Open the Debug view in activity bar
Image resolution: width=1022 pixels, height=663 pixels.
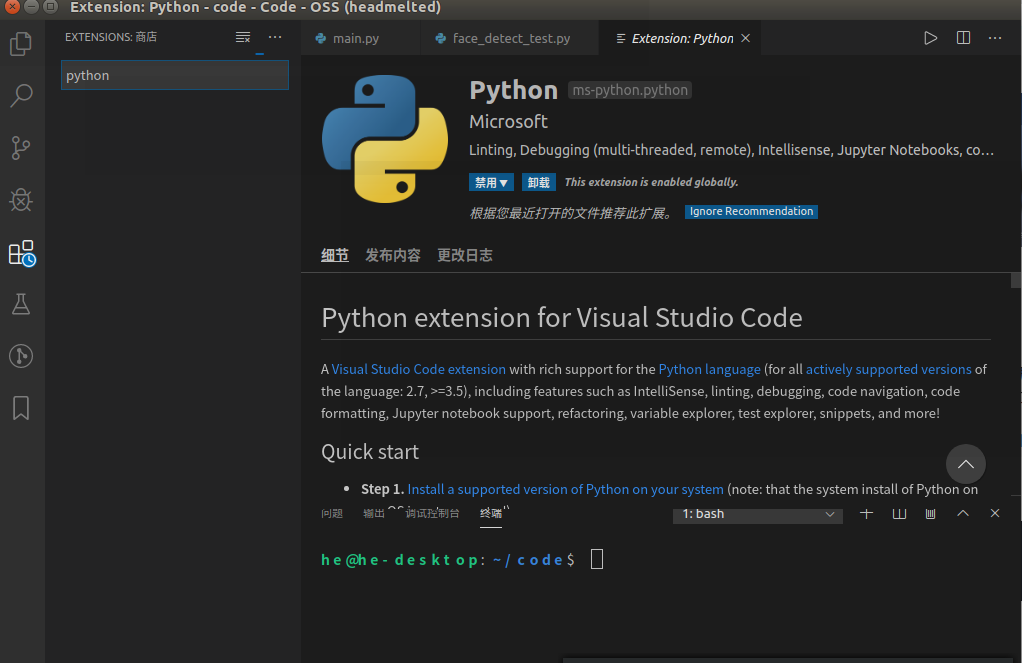click(20, 200)
